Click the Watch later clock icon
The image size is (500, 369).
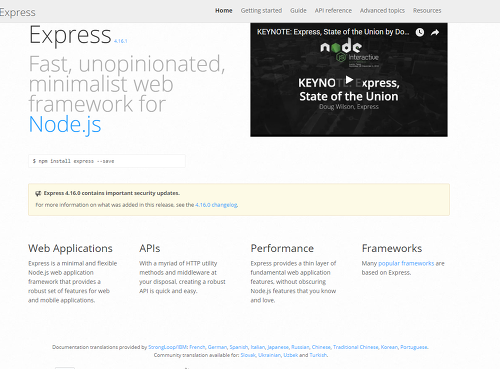click(x=420, y=32)
